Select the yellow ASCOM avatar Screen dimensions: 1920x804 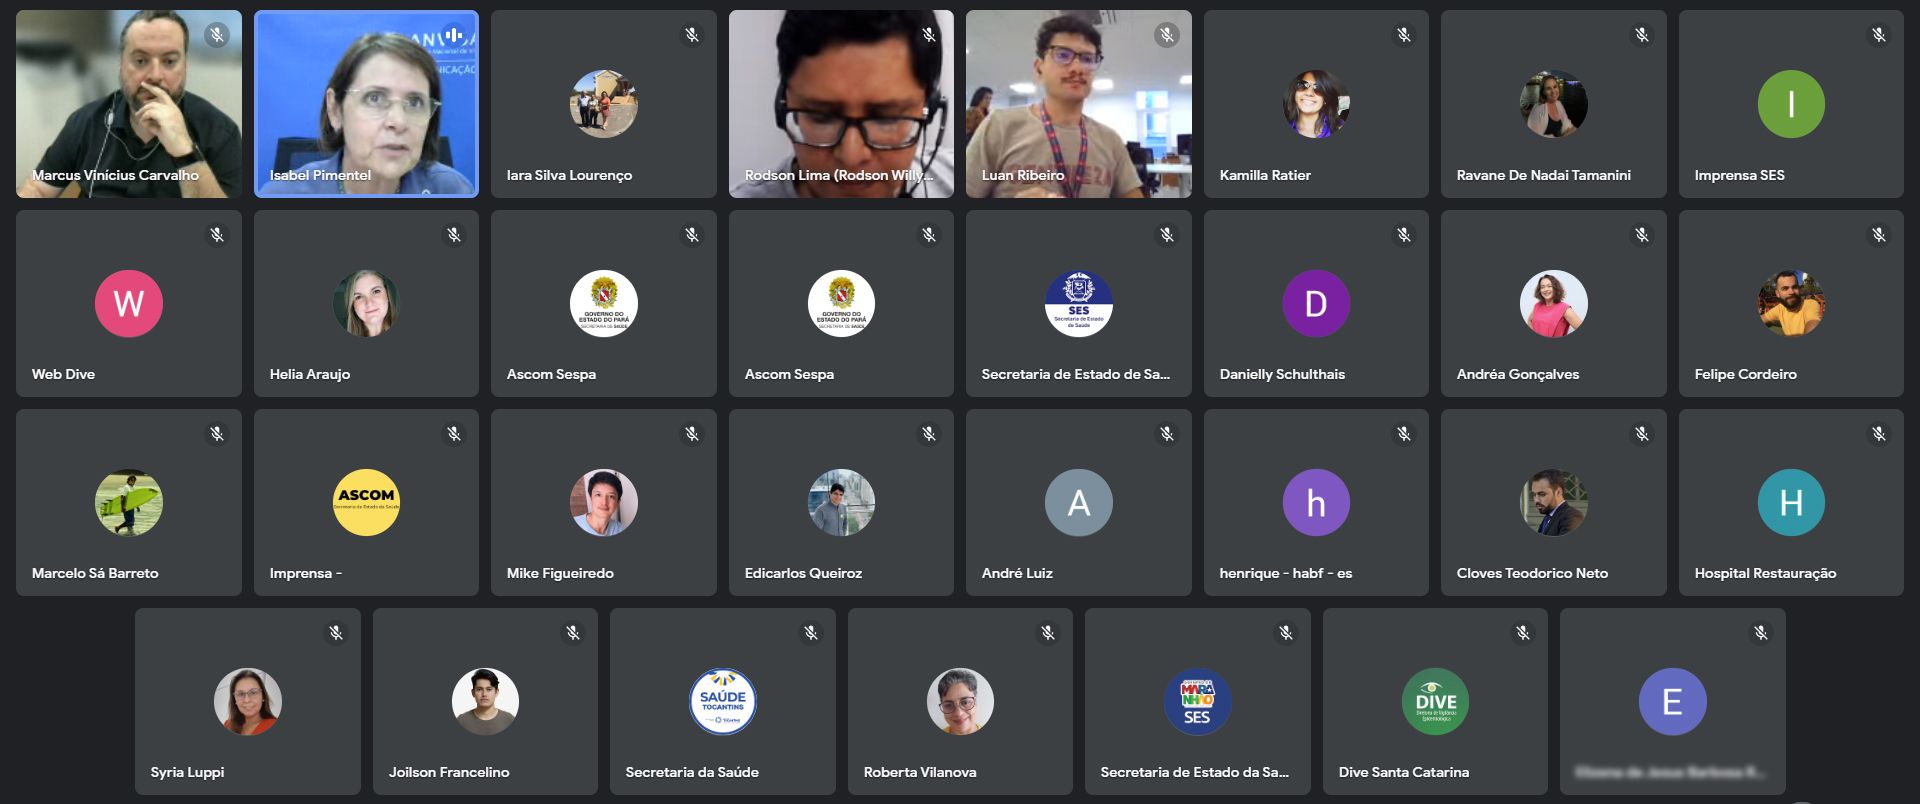click(x=366, y=502)
